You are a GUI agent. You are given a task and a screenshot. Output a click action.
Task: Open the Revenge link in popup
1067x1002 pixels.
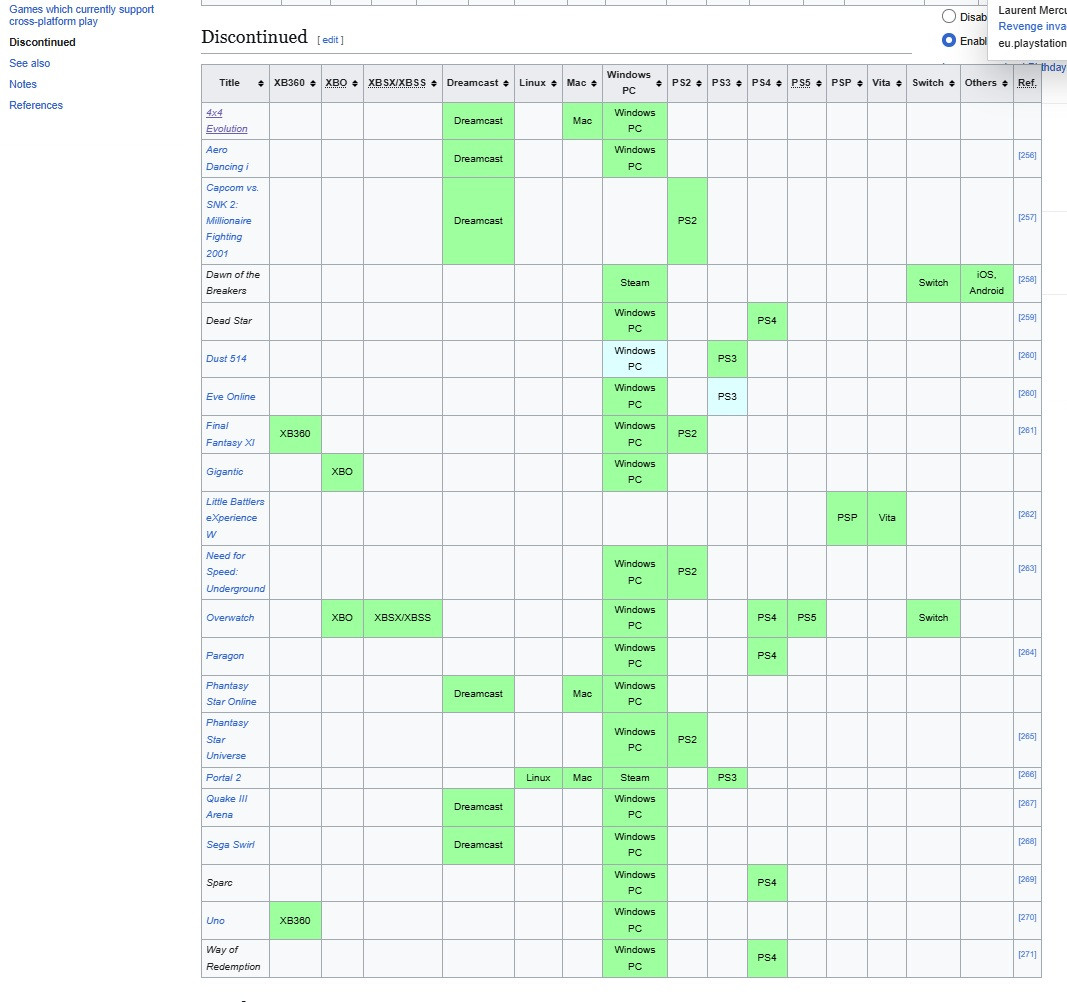click(1032, 26)
